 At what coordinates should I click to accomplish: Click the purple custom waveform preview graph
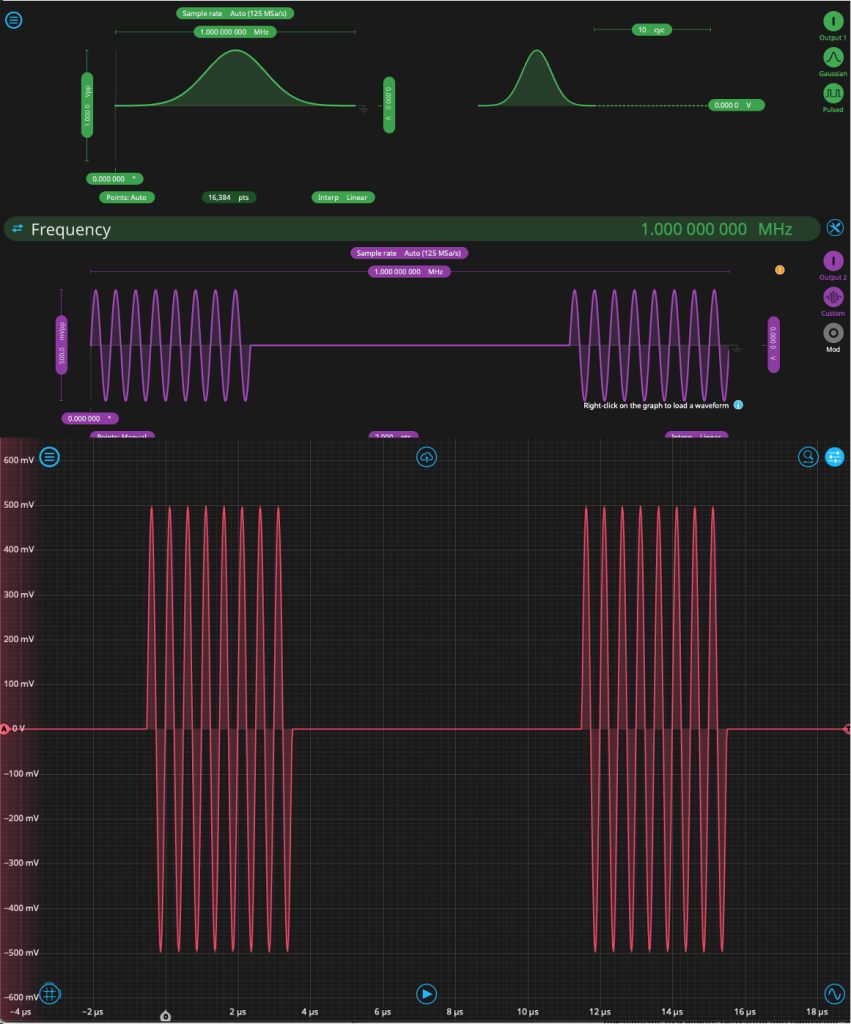409,345
